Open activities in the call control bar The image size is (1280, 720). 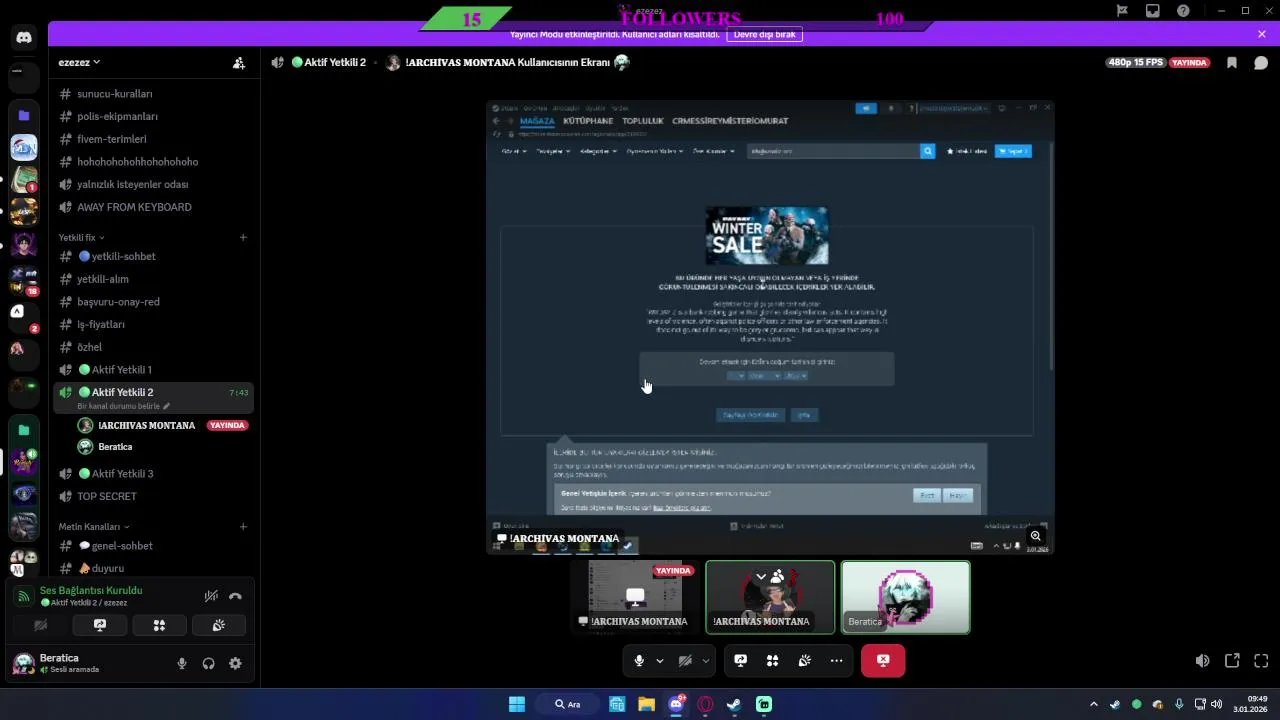click(x=772, y=661)
